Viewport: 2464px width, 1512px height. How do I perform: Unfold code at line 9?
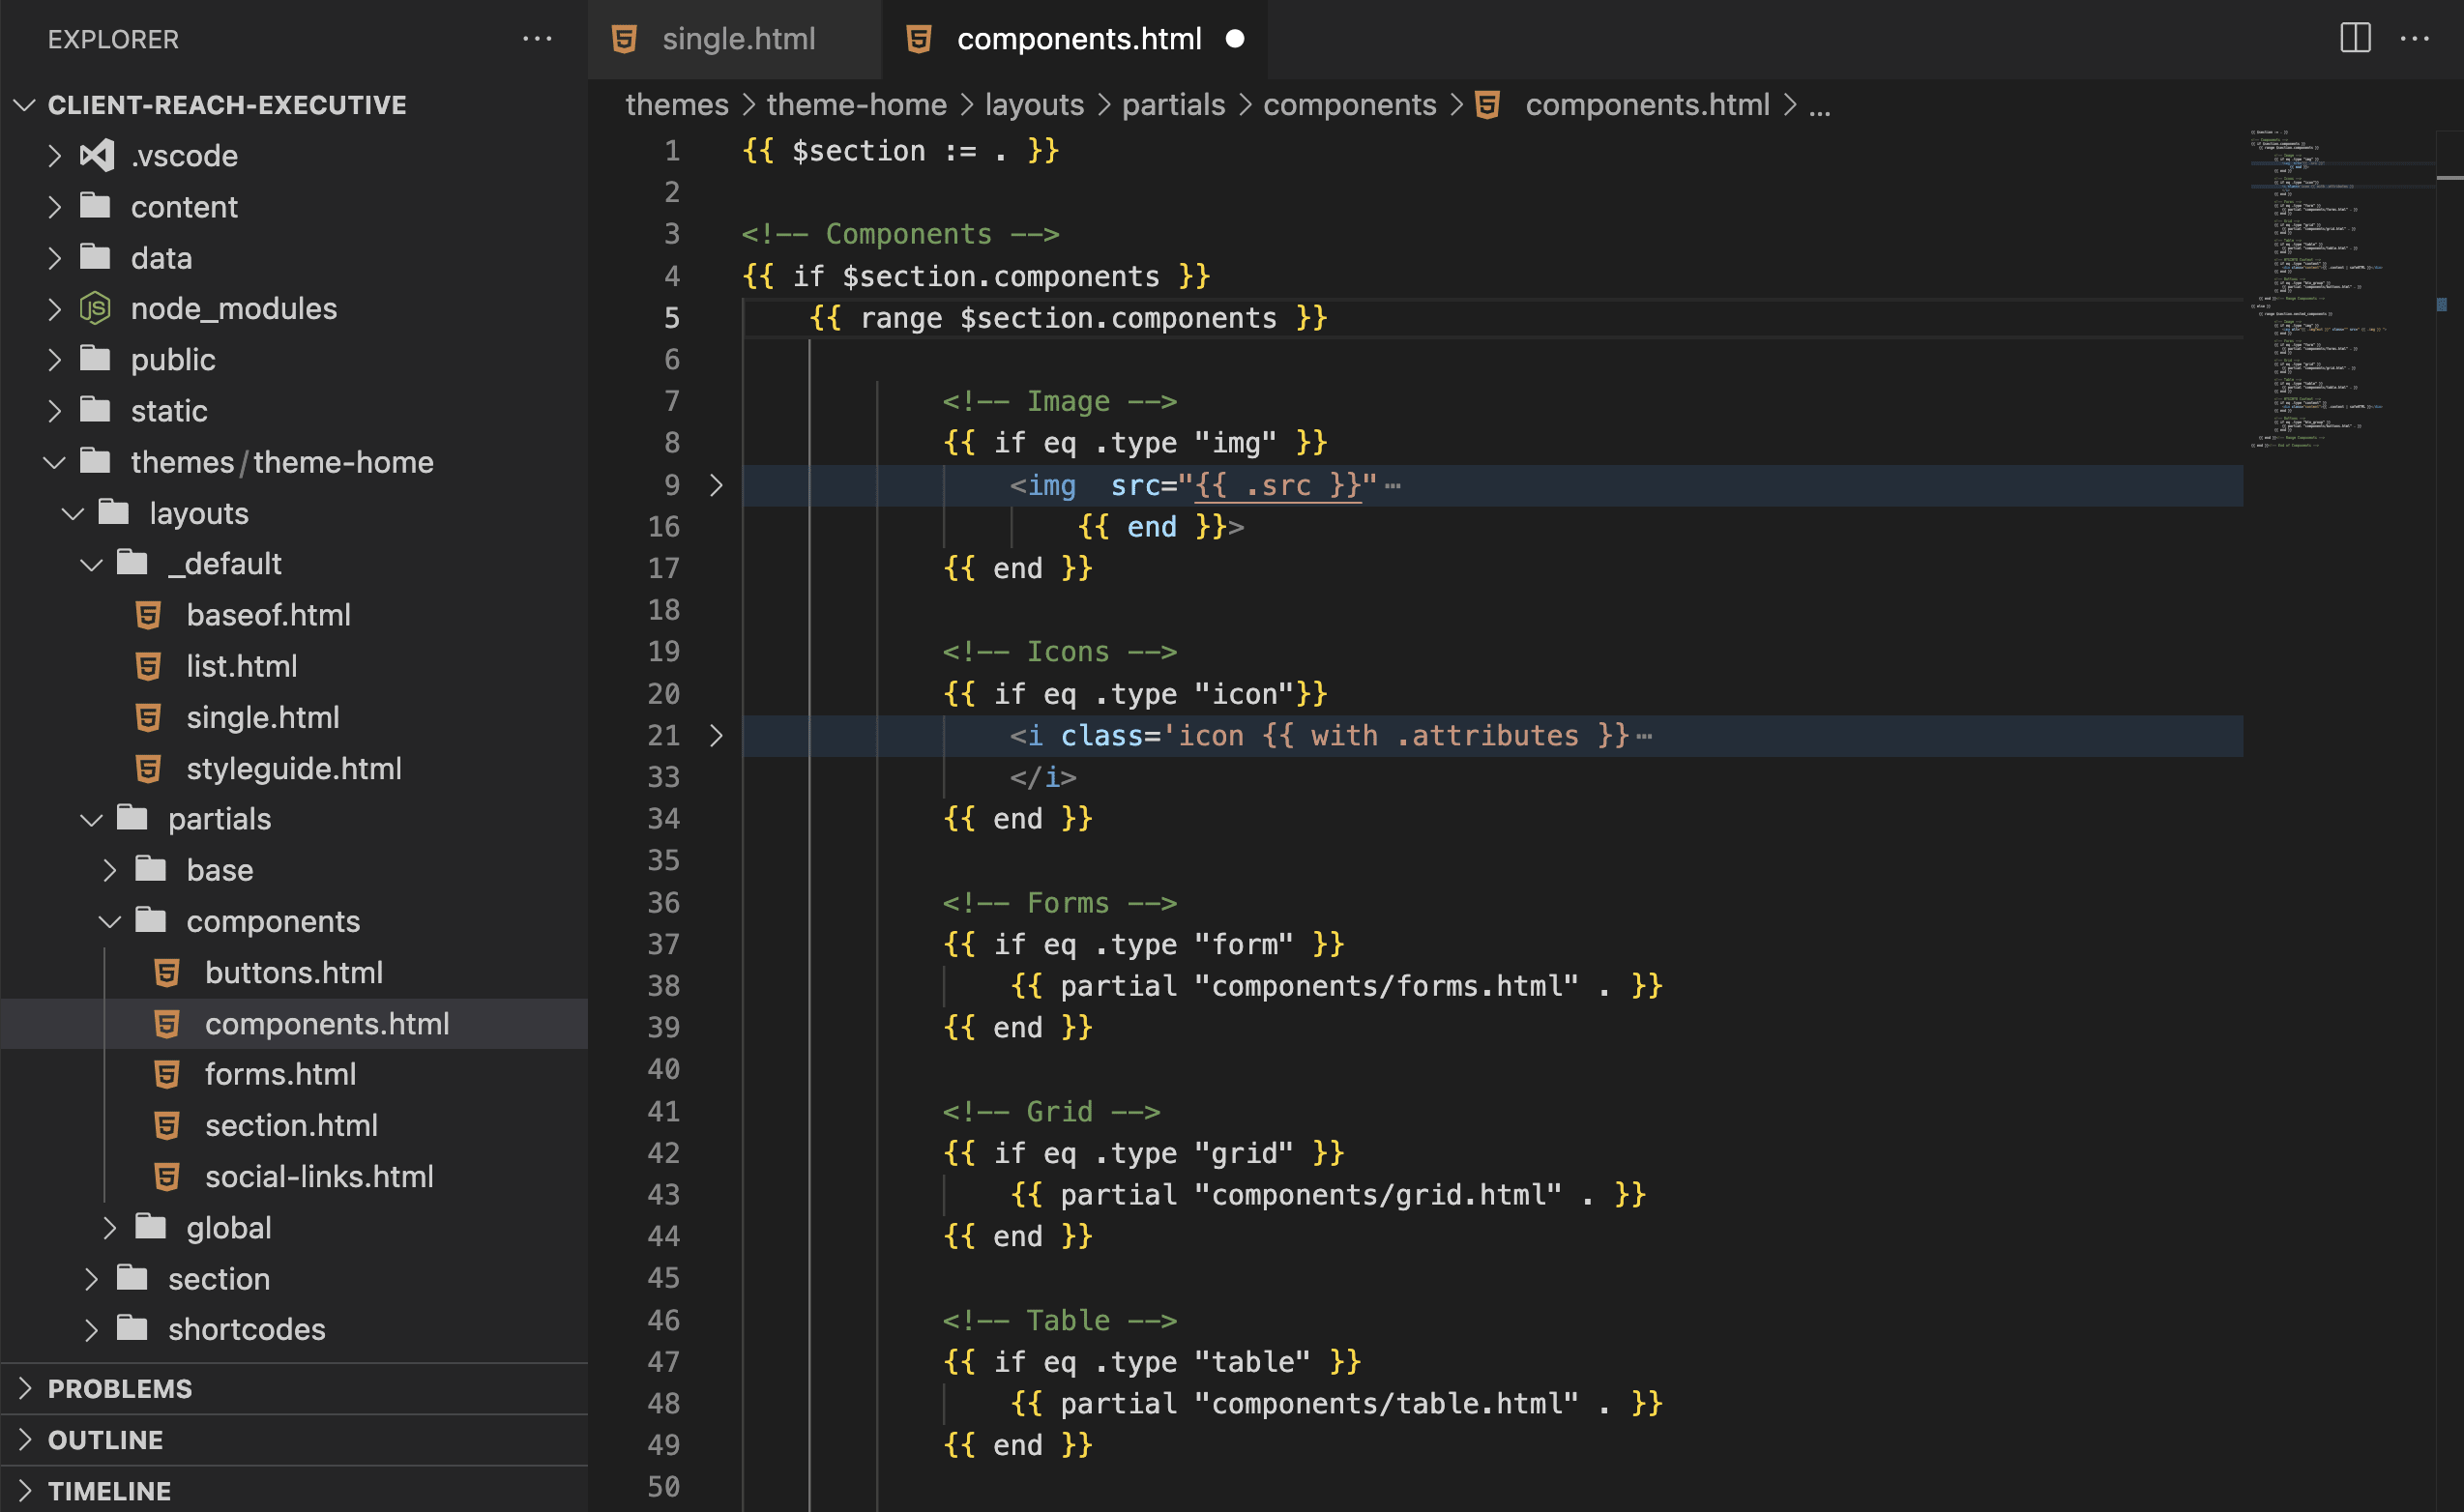pyautogui.click(x=716, y=485)
